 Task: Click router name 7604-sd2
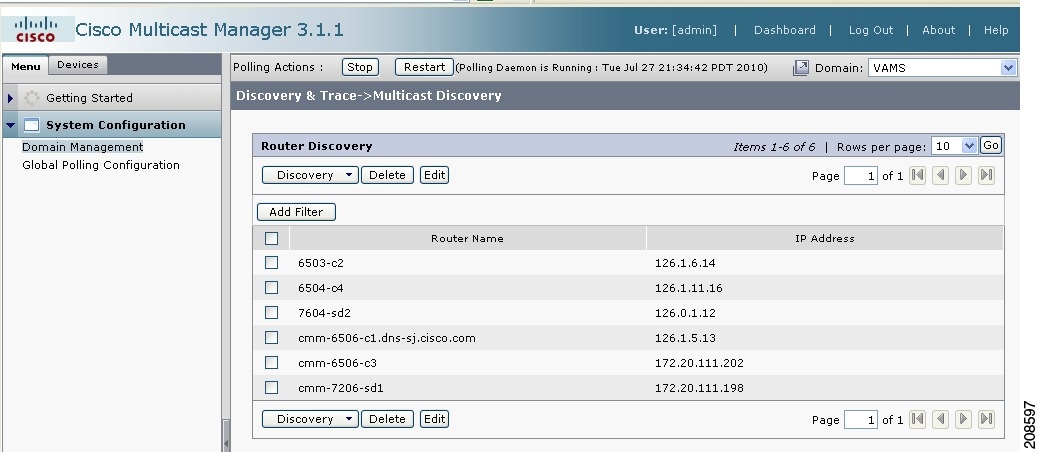pos(324,313)
